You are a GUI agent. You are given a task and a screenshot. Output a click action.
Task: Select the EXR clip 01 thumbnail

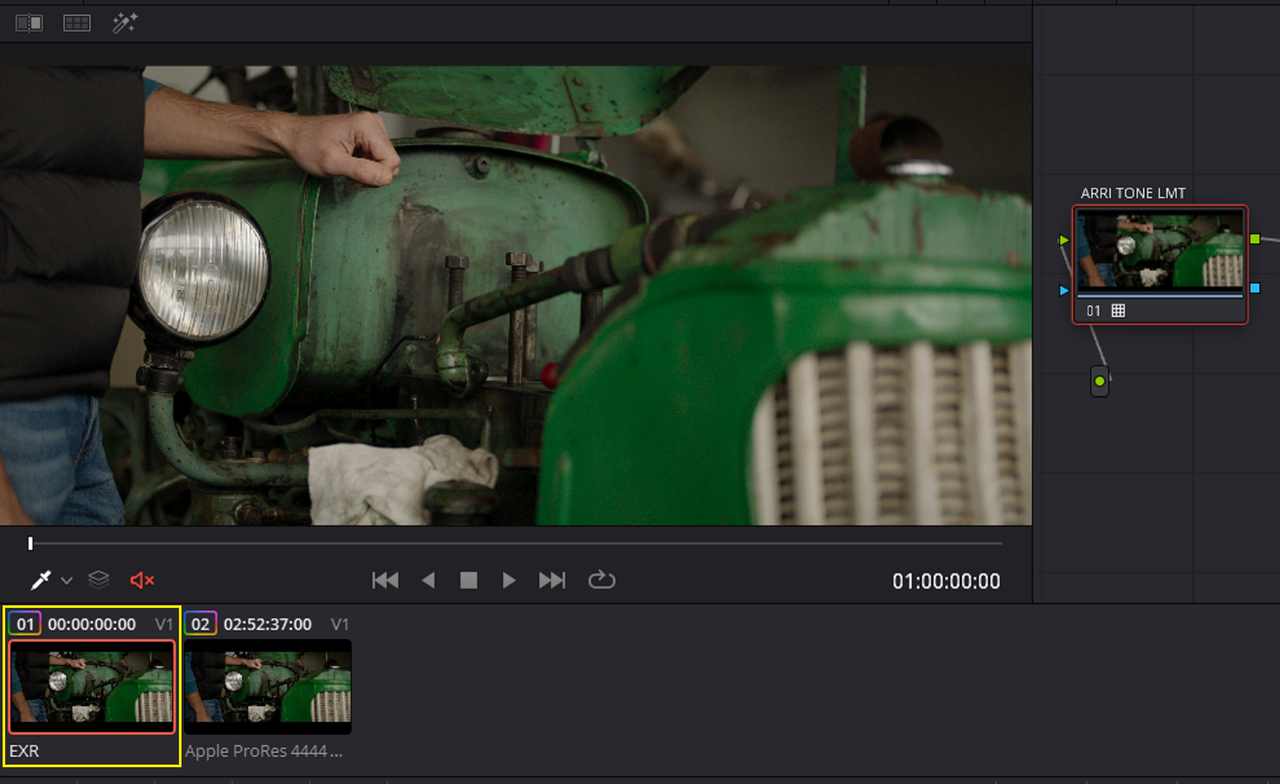click(x=92, y=687)
